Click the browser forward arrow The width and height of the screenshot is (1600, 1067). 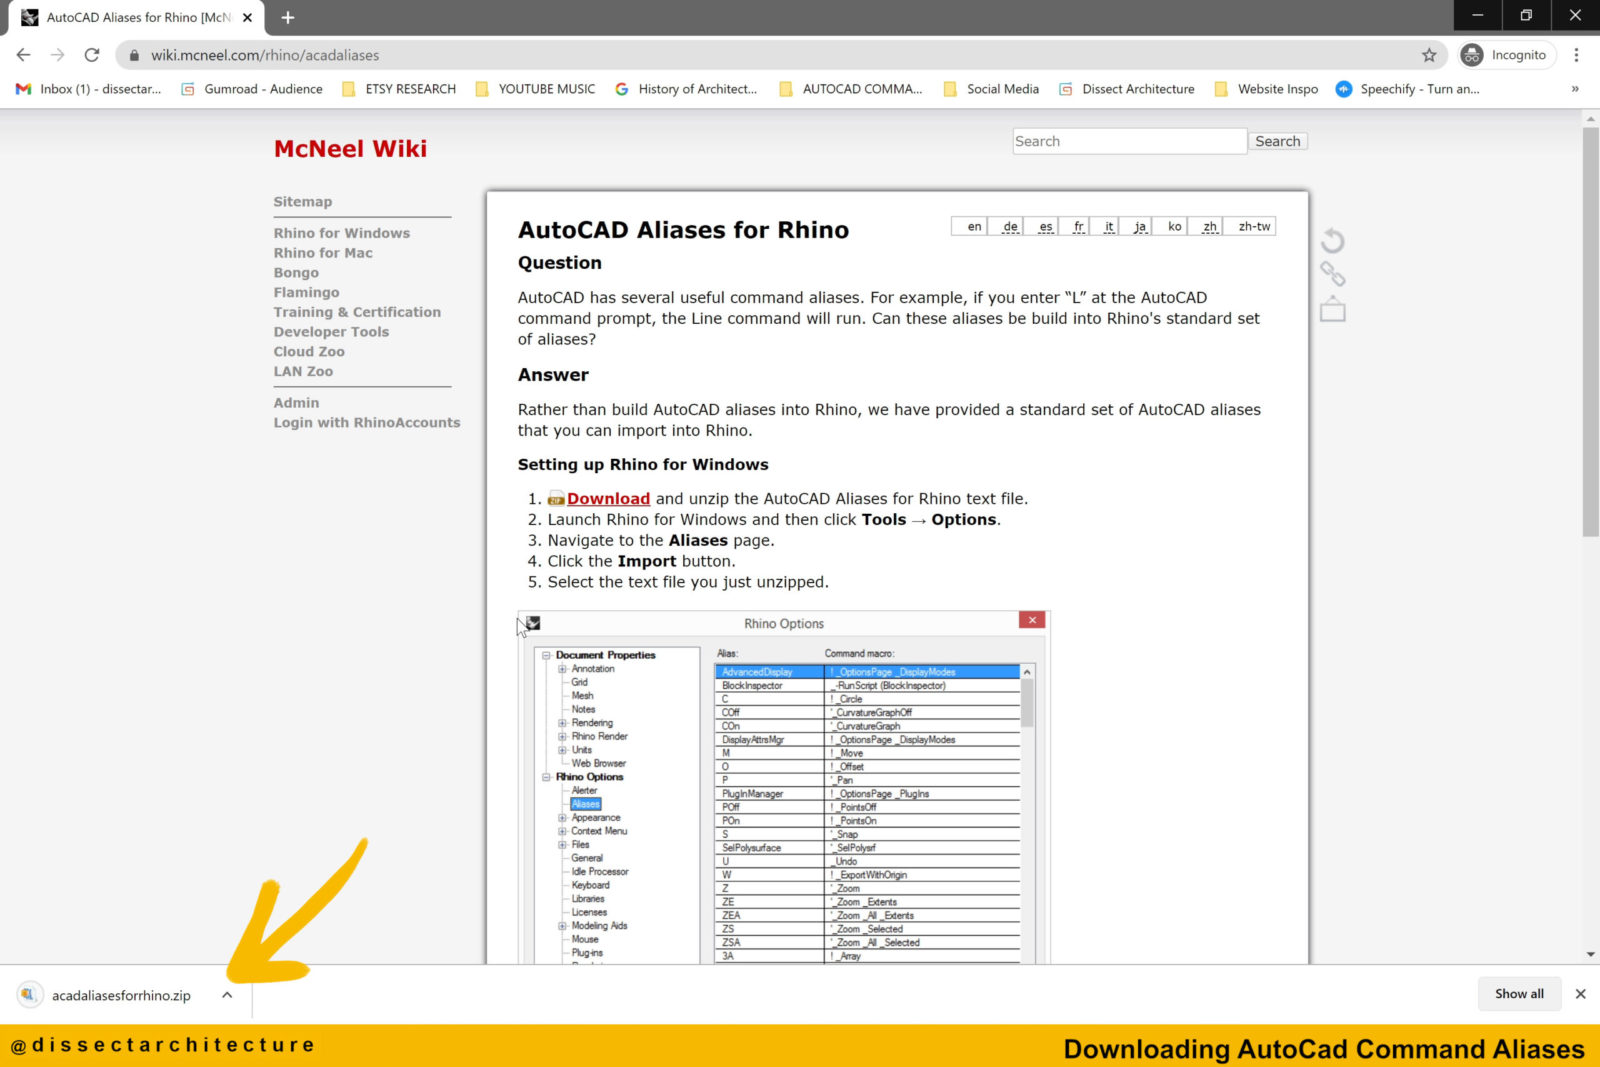tap(58, 55)
